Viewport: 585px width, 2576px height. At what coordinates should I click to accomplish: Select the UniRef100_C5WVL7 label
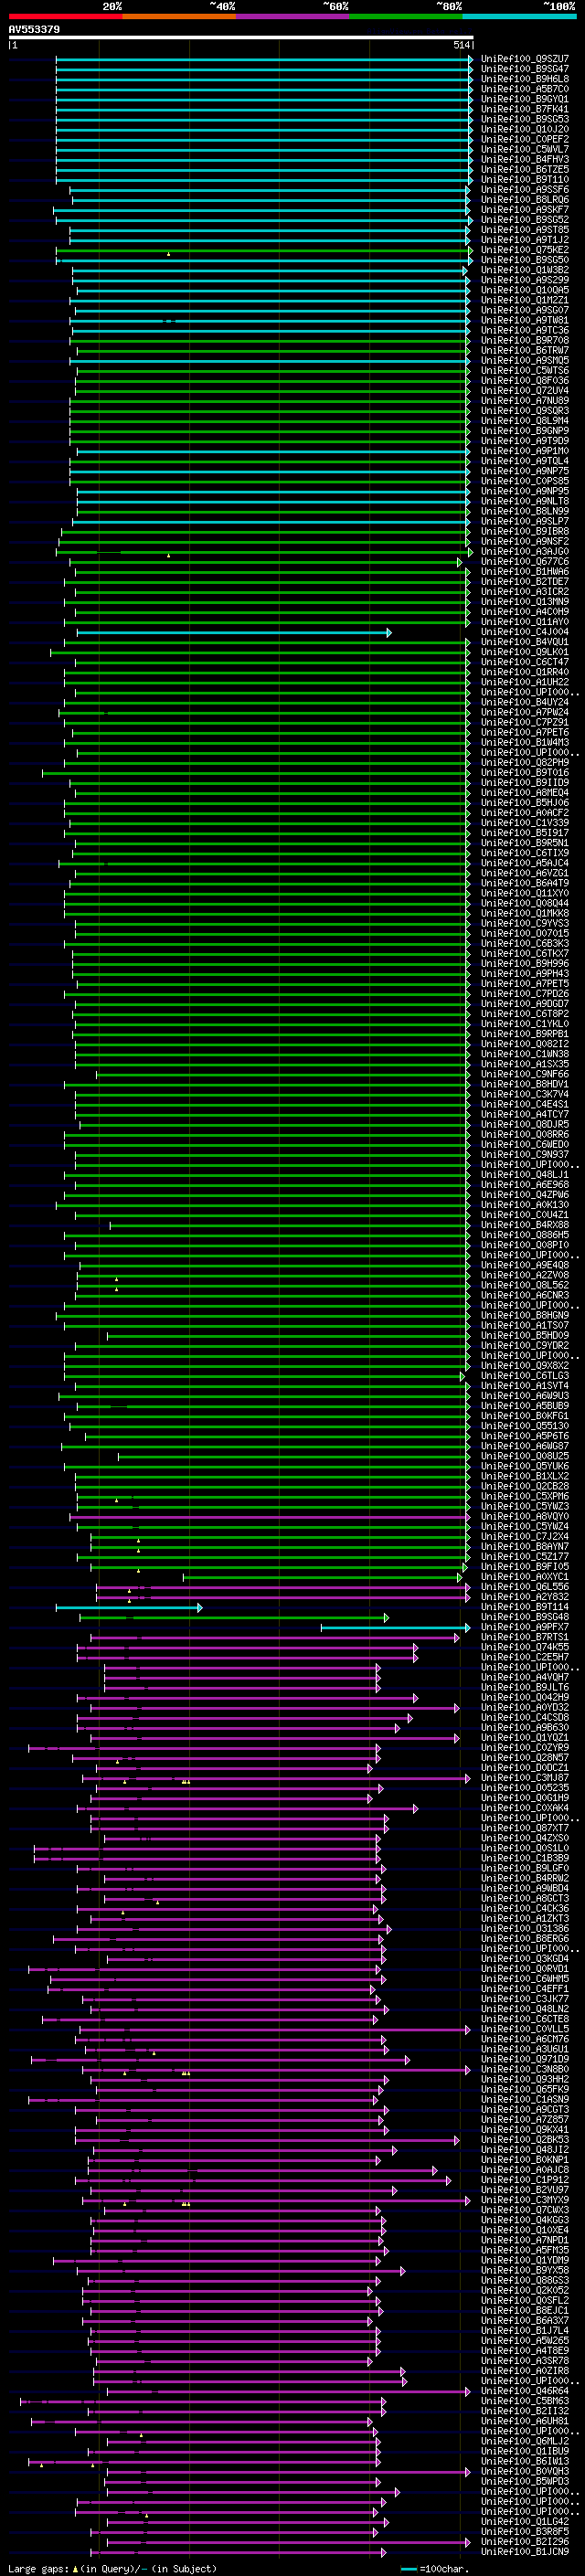click(x=524, y=150)
